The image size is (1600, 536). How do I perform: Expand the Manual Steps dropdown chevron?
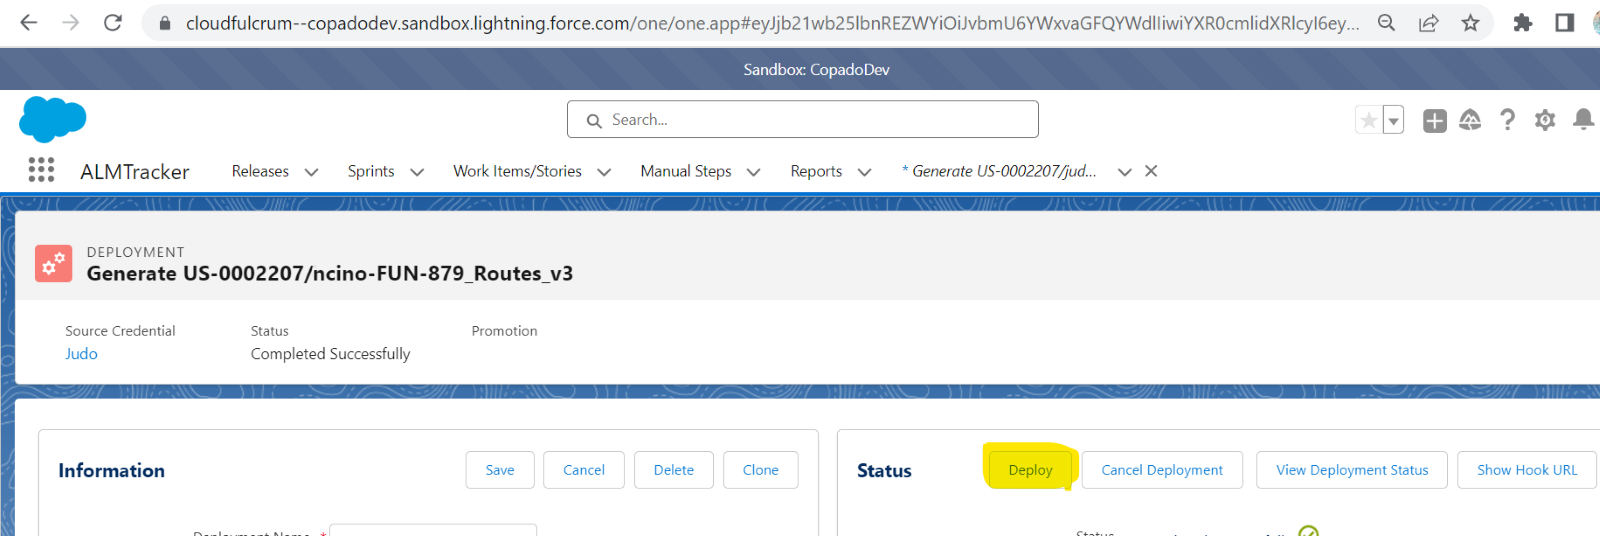753,172
